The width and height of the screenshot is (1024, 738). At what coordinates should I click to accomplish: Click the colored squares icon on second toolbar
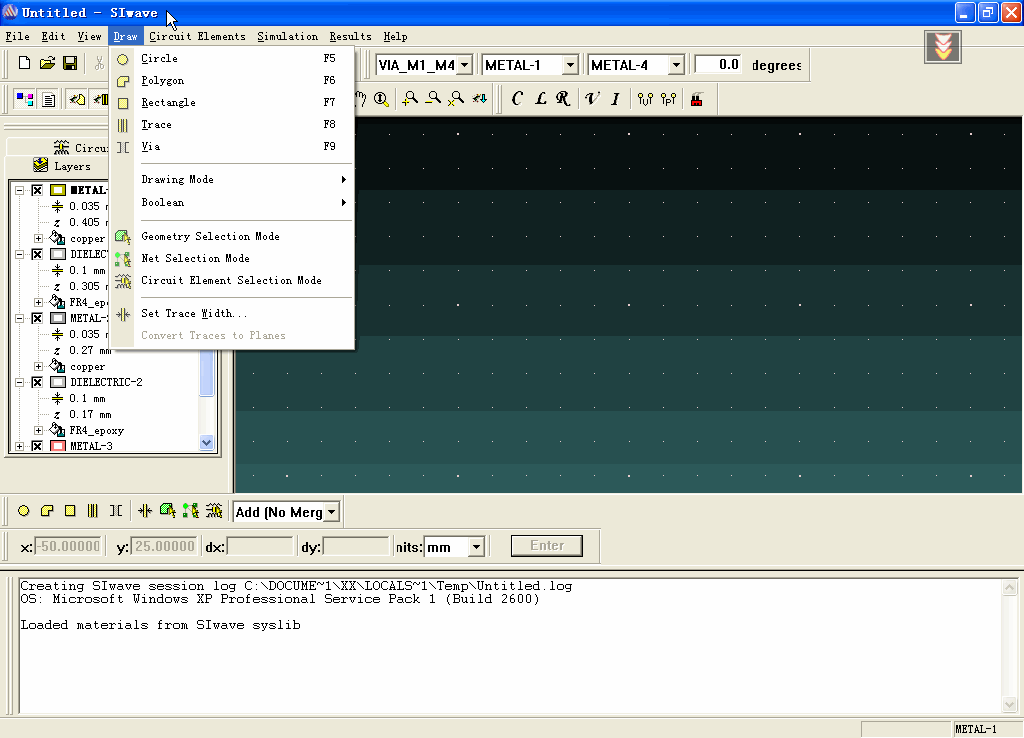tap(25, 99)
